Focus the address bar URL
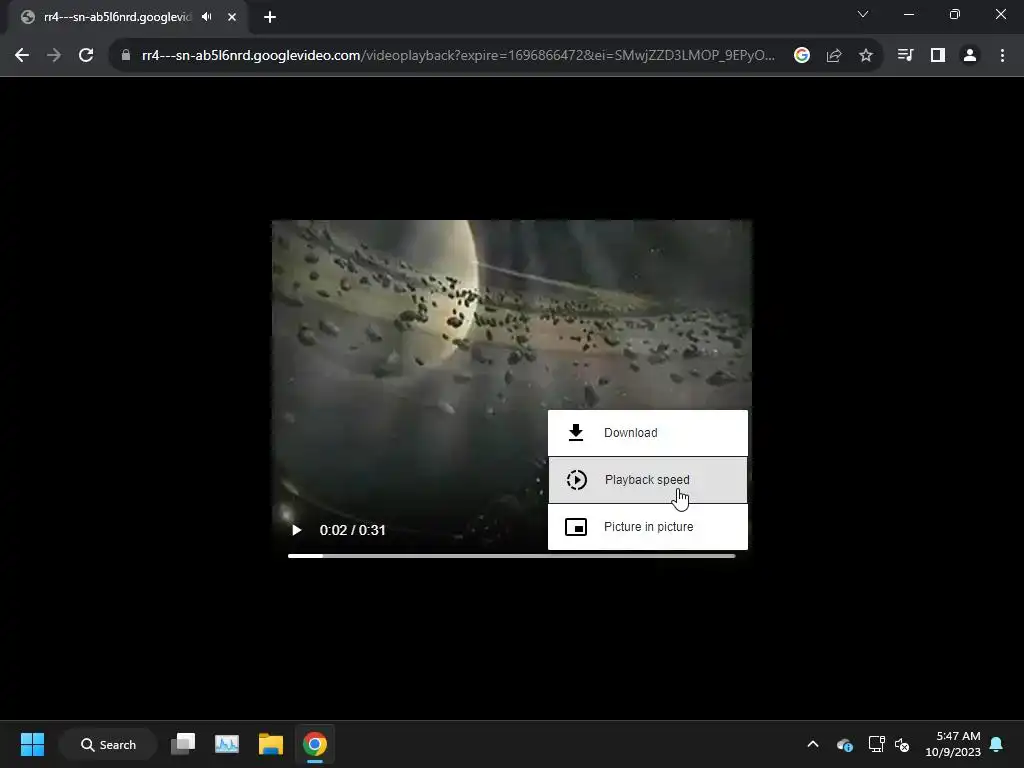Viewport: 1024px width, 768px height. coord(458,56)
